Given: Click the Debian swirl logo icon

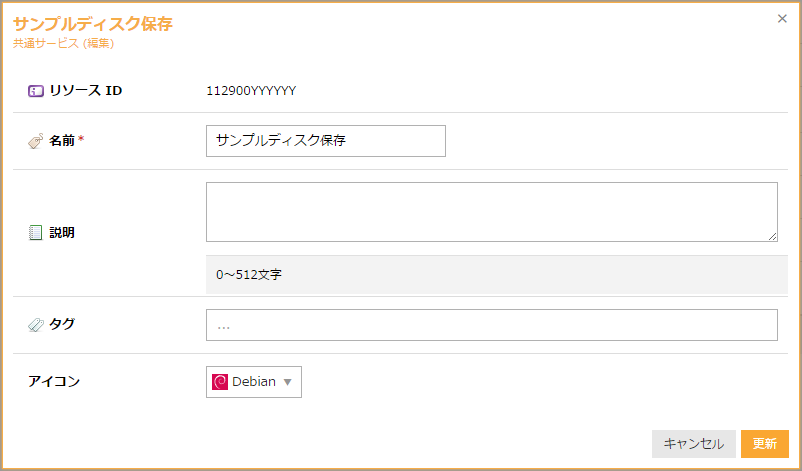Looking at the screenshot, I should point(220,382).
